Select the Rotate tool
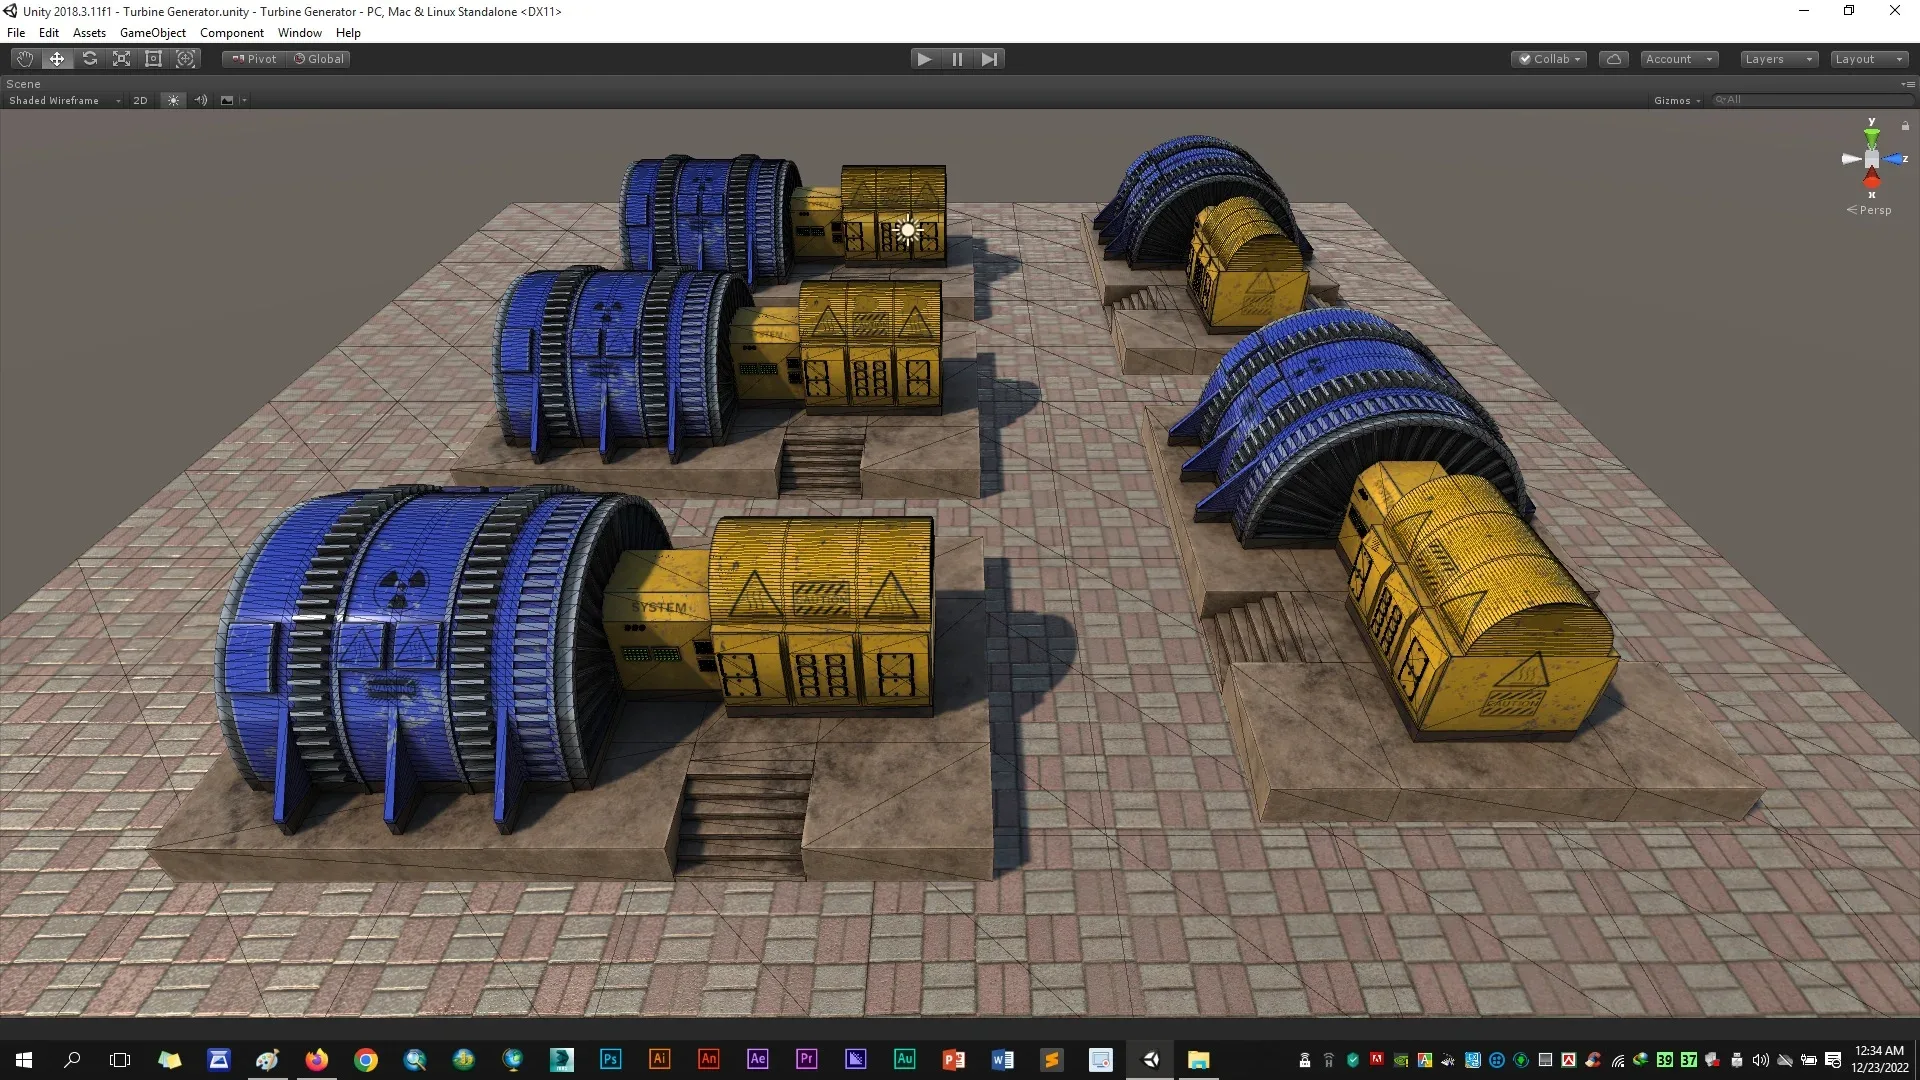The width and height of the screenshot is (1920, 1080). click(89, 59)
